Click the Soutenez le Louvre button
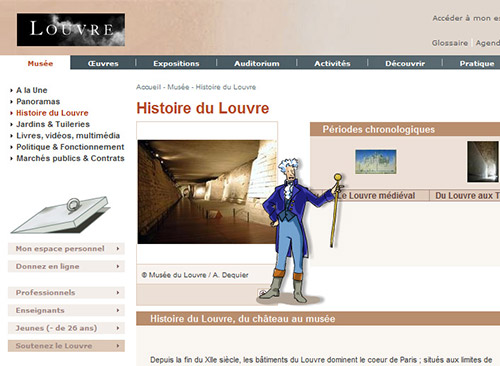 pyautogui.click(x=66, y=346)
